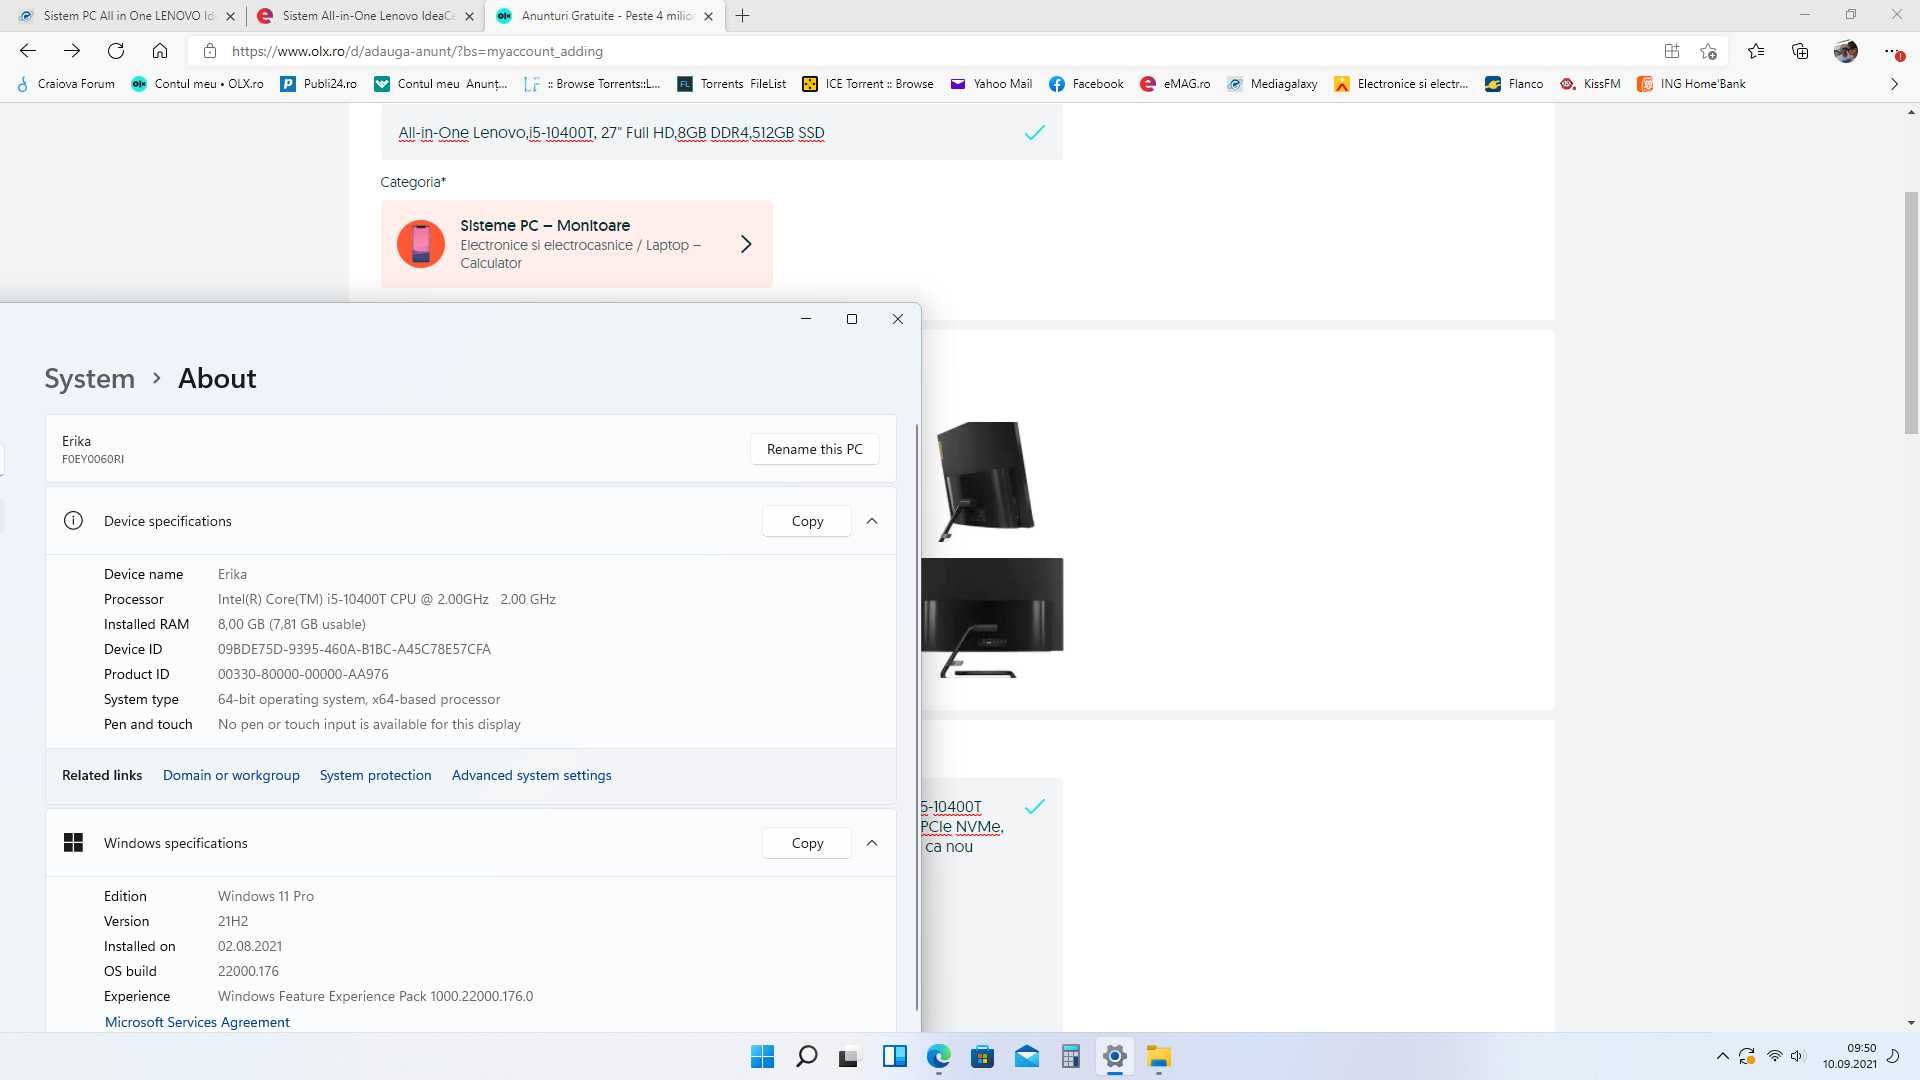Click the Copy button for Device specifications
The height and width of the screenshot is (1080, 1920).
click(807, 520)
